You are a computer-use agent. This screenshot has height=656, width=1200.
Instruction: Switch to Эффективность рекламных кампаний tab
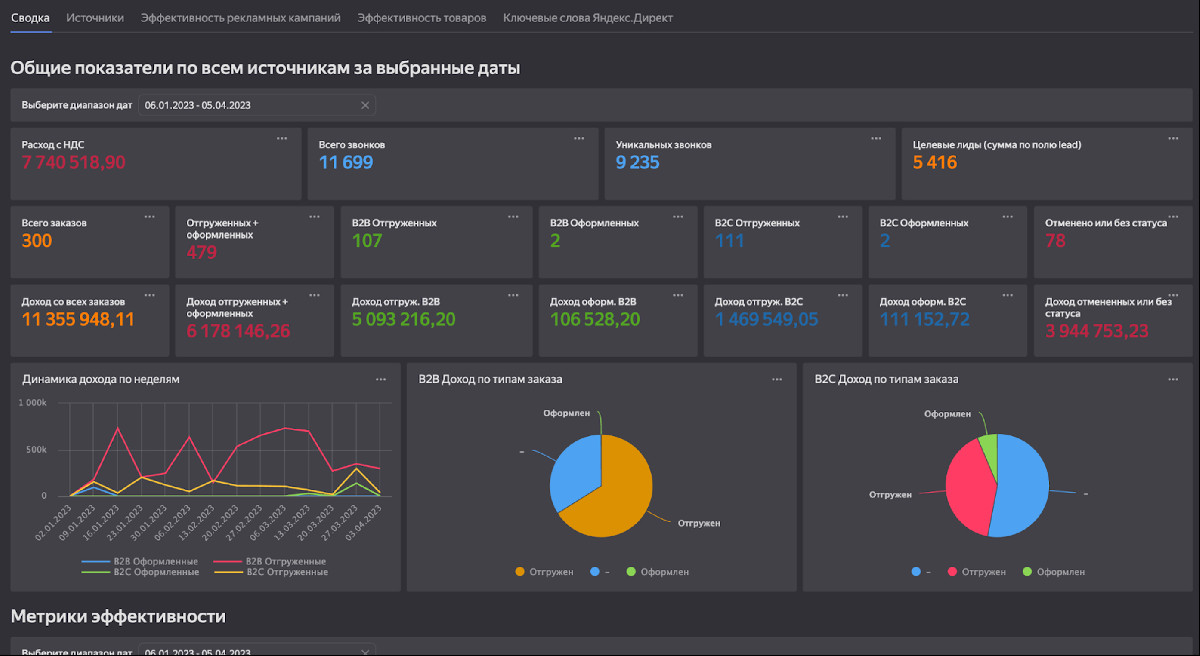tap(241, 18)
